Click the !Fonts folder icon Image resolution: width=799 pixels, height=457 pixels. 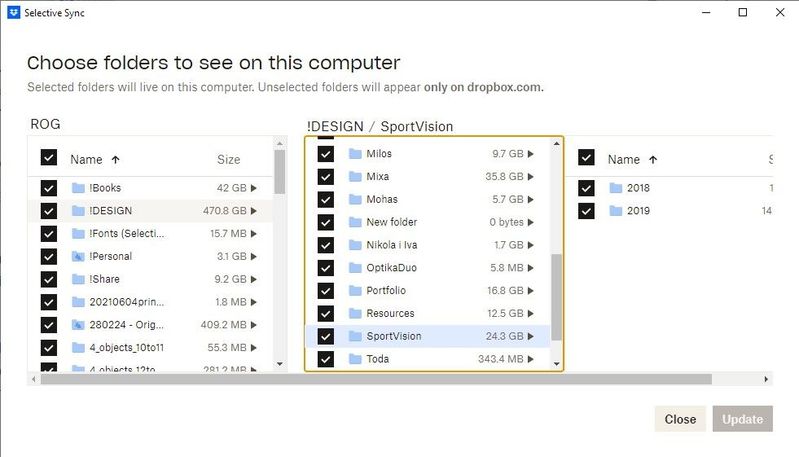78,234
